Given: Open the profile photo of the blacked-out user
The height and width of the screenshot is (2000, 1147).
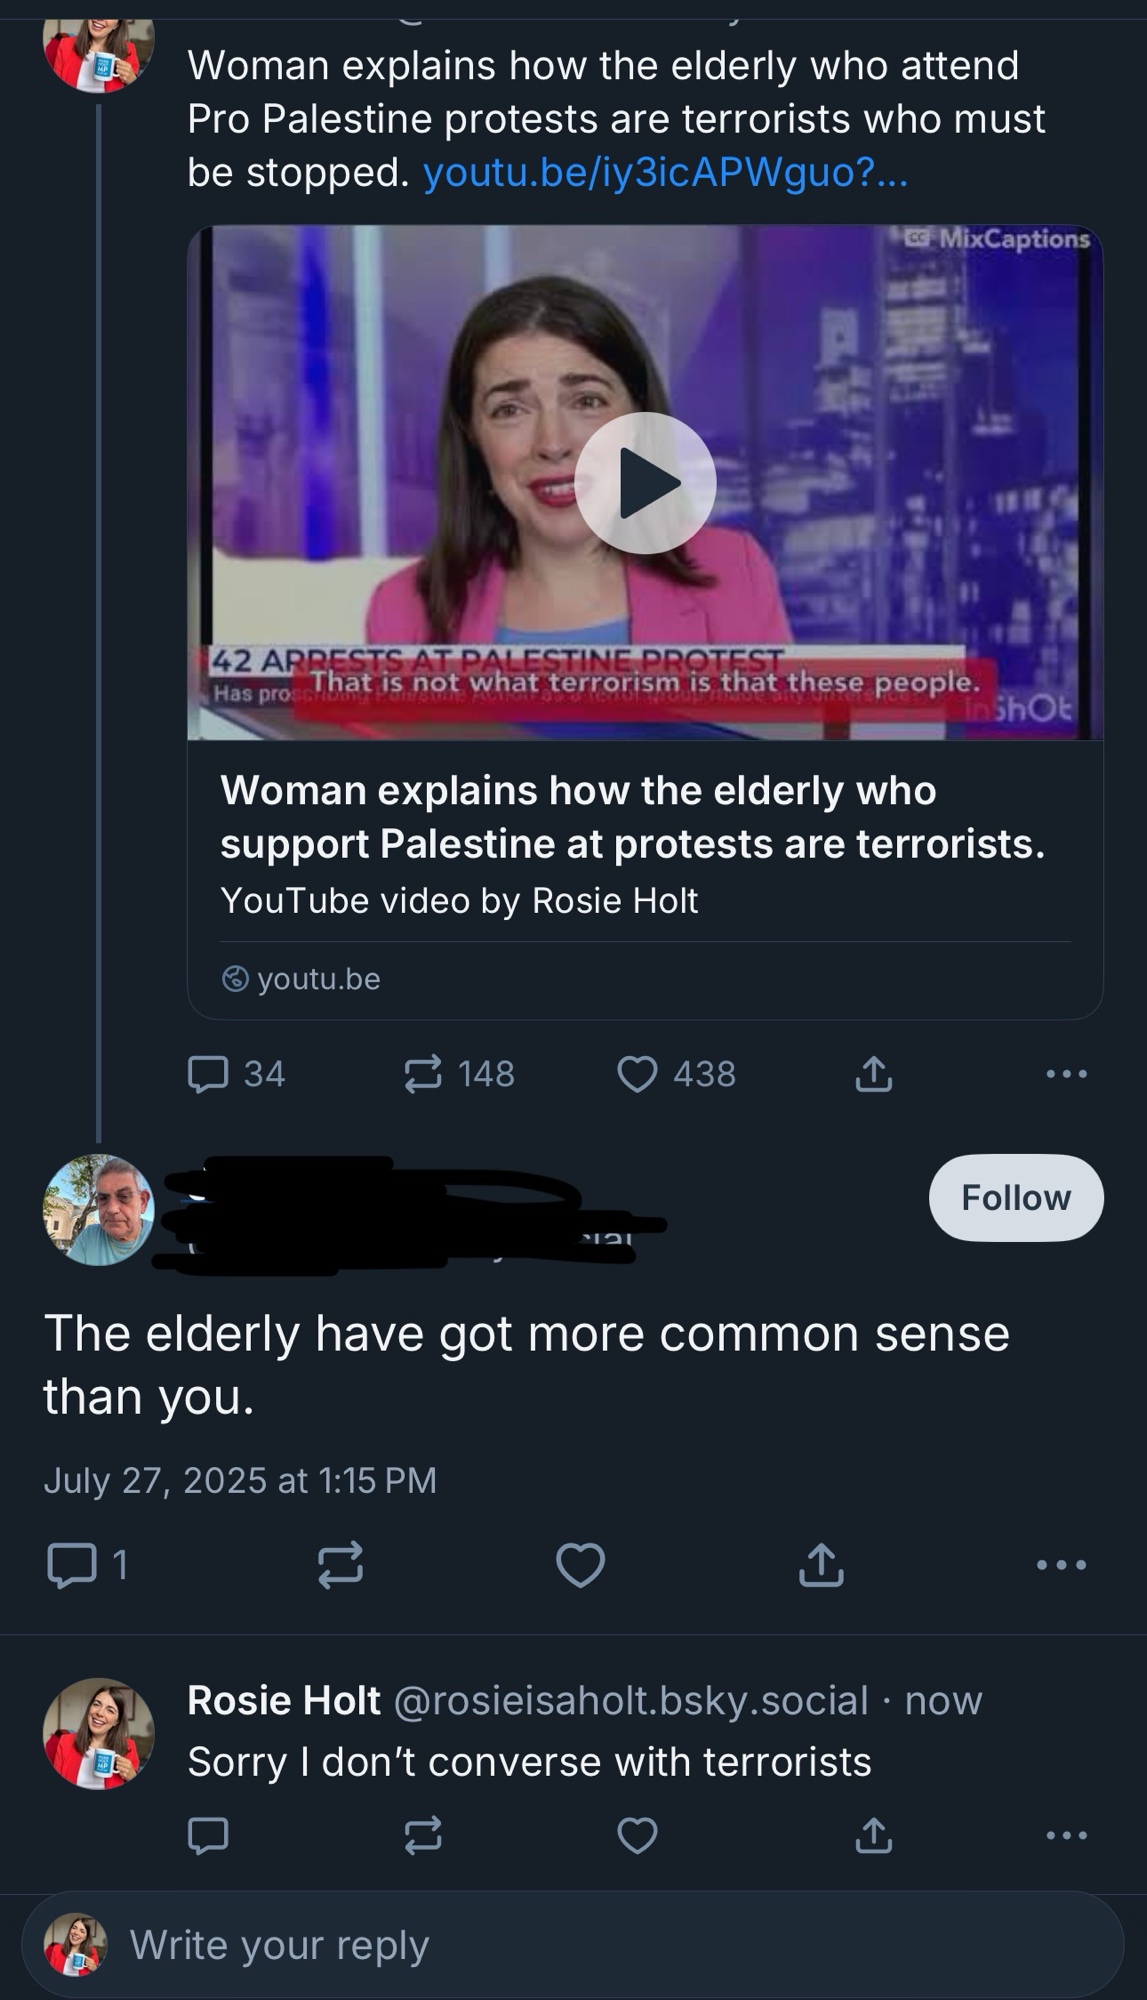Looking at the screenshot, I should click(98, 1210).
